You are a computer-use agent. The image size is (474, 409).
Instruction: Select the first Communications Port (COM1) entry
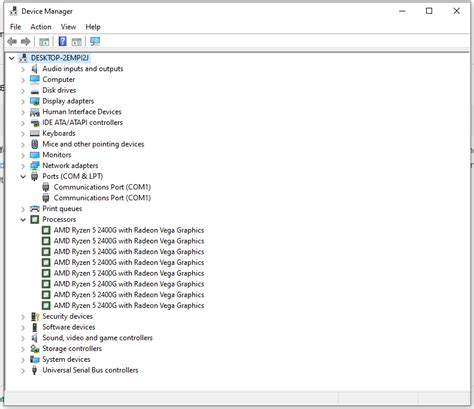point(102,187)
